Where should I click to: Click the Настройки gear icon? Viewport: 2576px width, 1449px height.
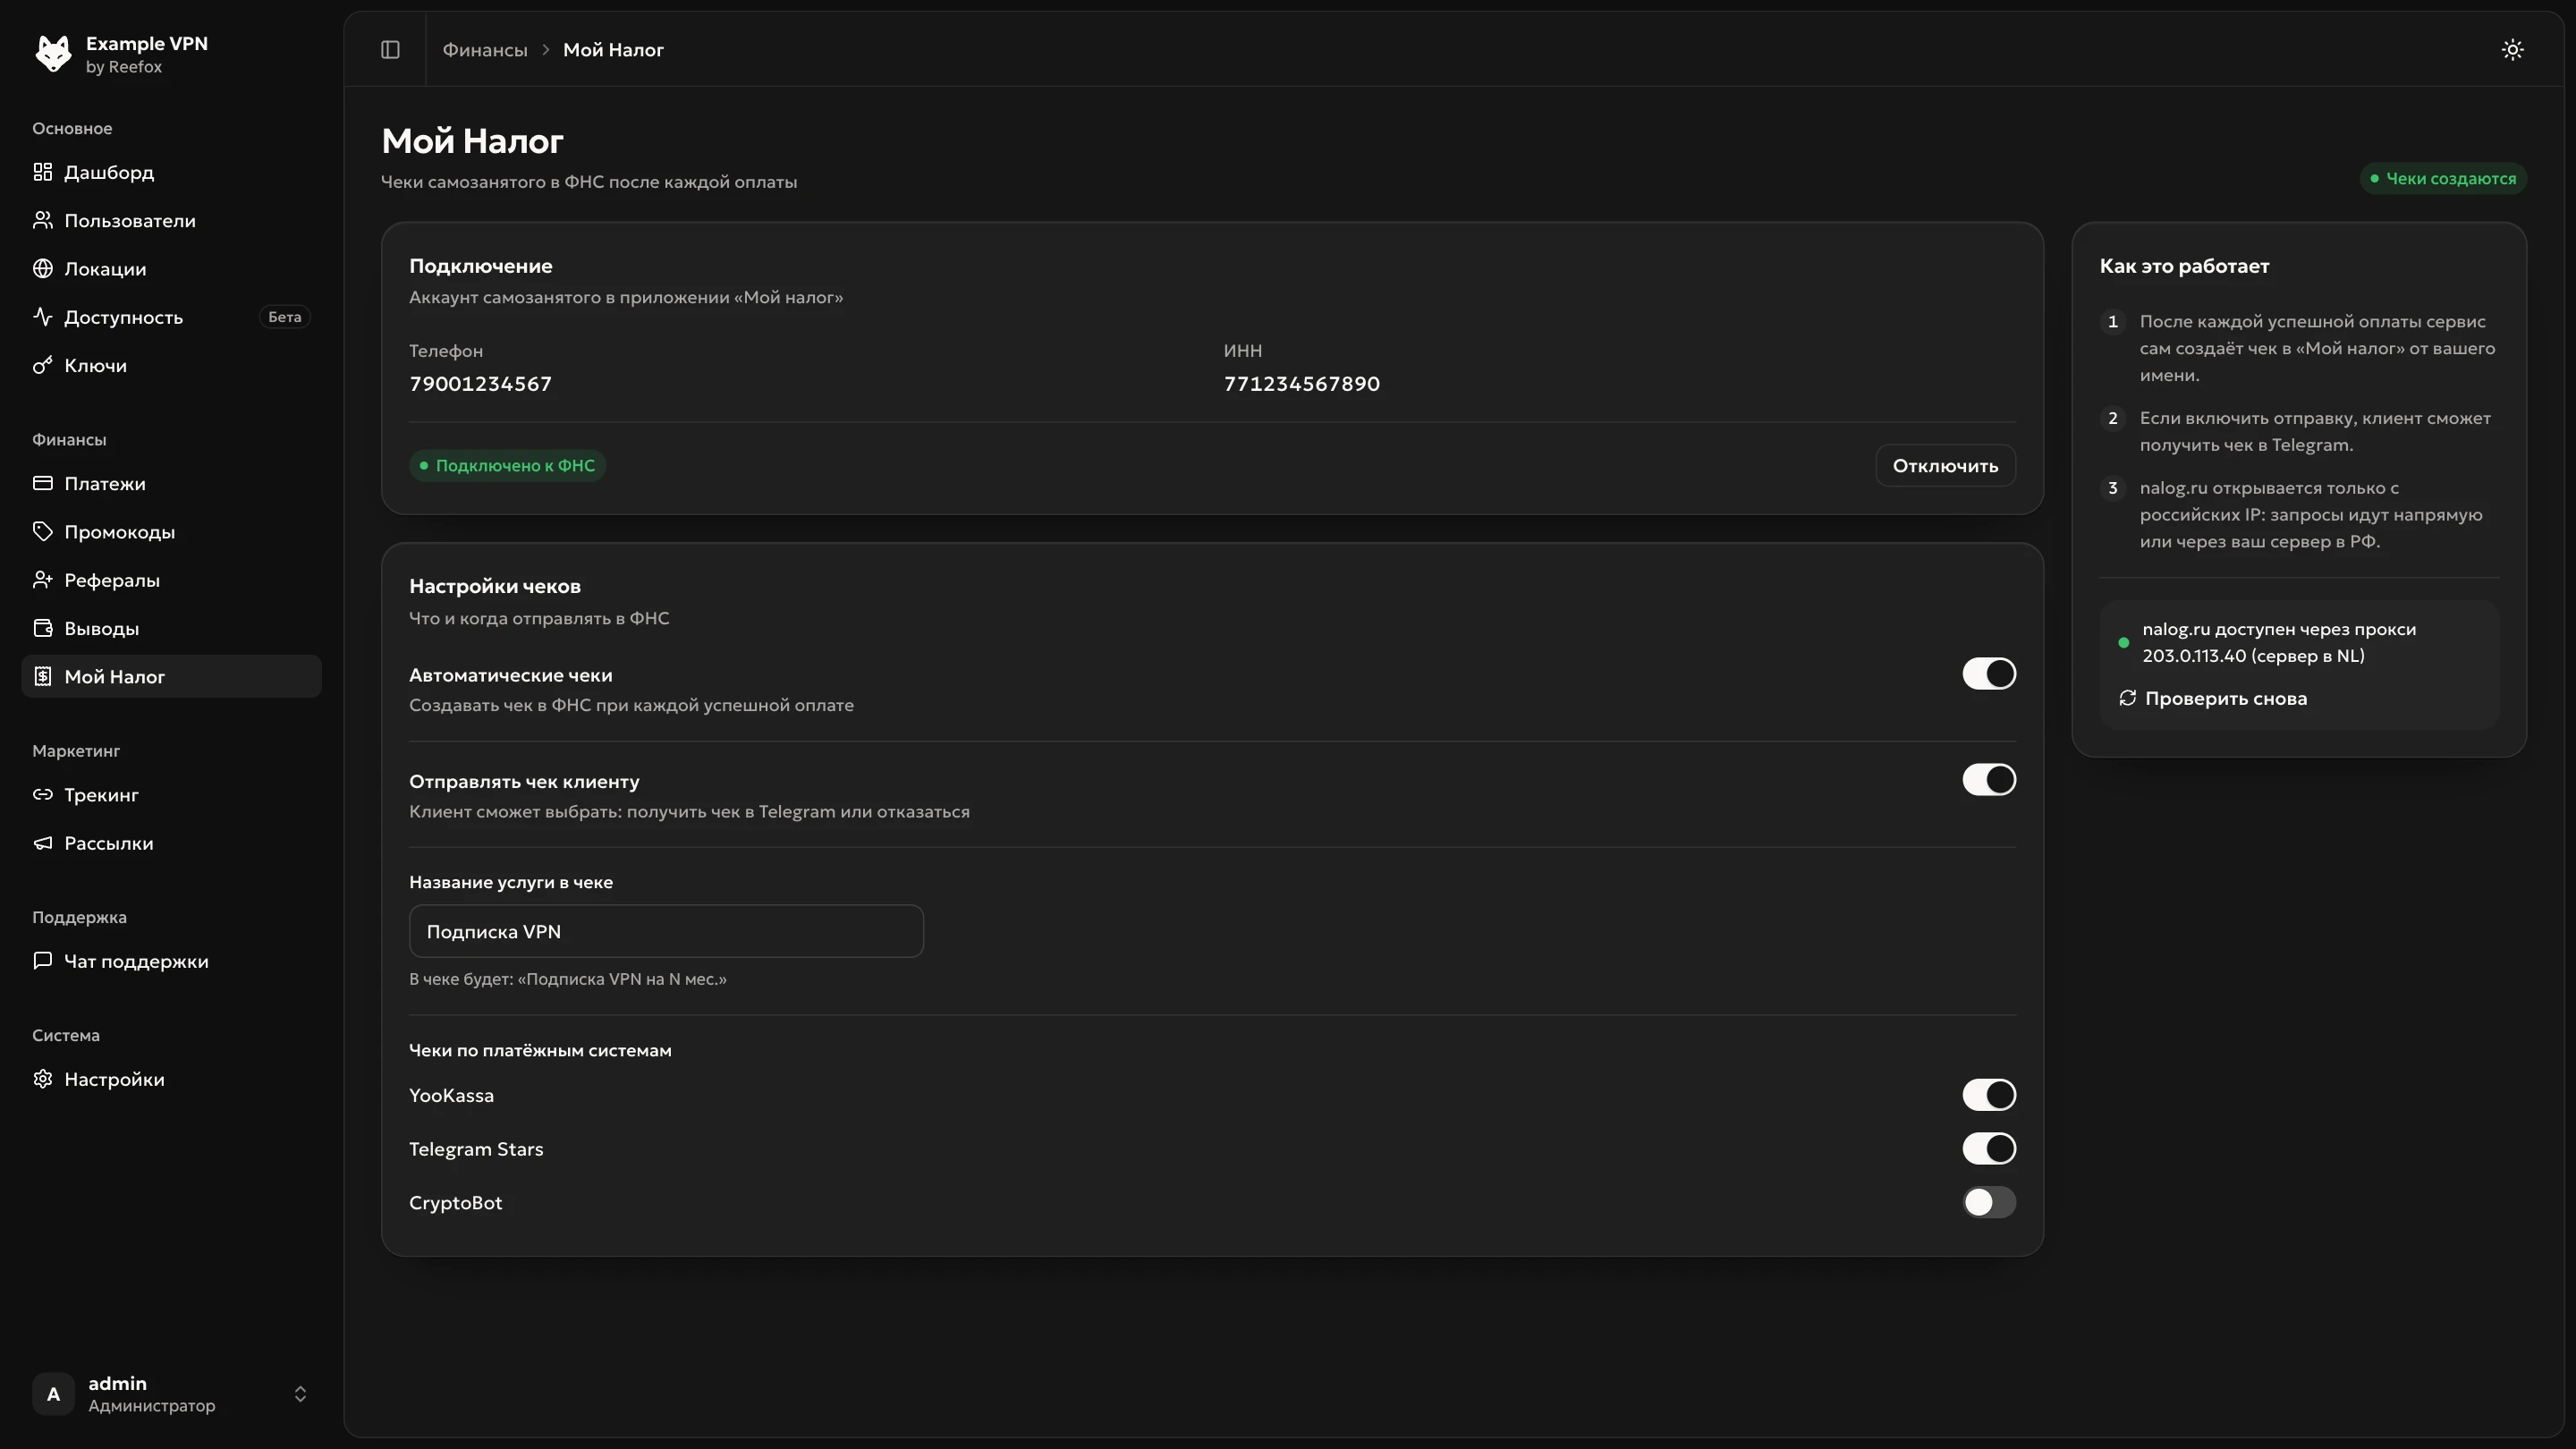pos(42,1079)
